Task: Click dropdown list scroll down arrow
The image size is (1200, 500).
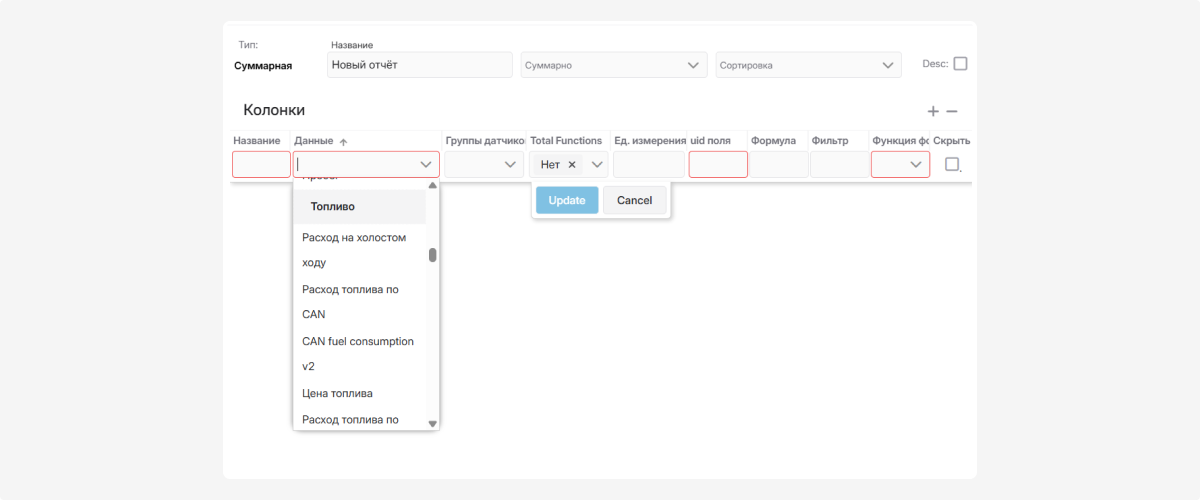Action: [x=432, y=424]
